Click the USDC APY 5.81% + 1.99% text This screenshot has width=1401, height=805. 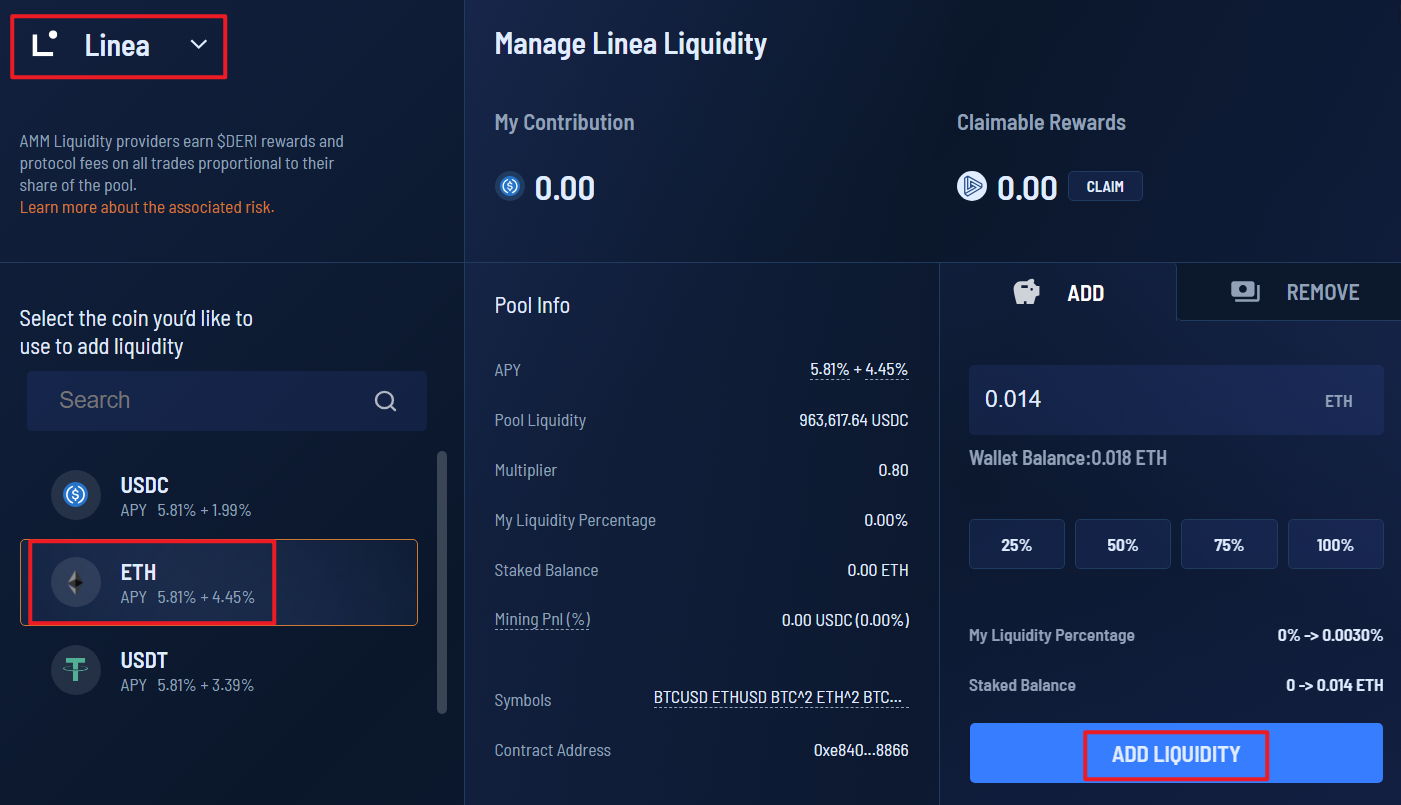[204, 510]
